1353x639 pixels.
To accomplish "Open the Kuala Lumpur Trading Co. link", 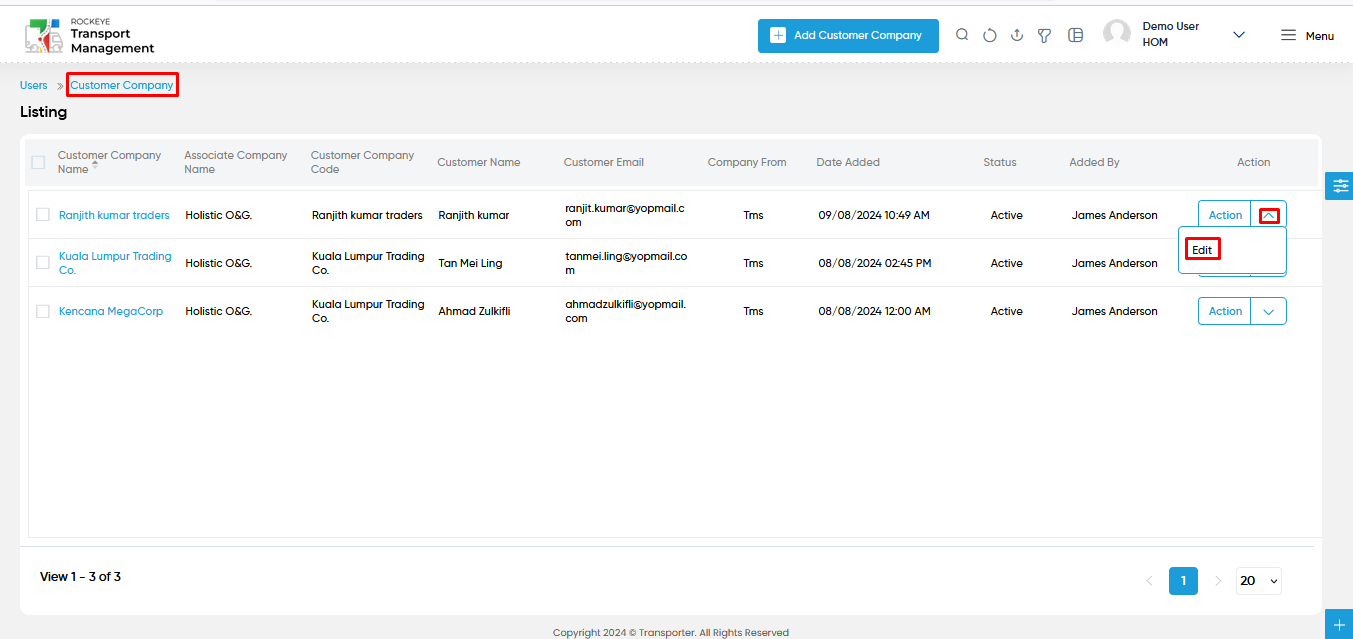I will tap(115, 263).
